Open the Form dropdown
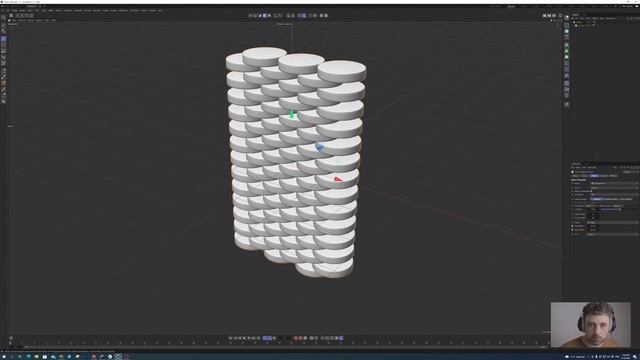 613,222
